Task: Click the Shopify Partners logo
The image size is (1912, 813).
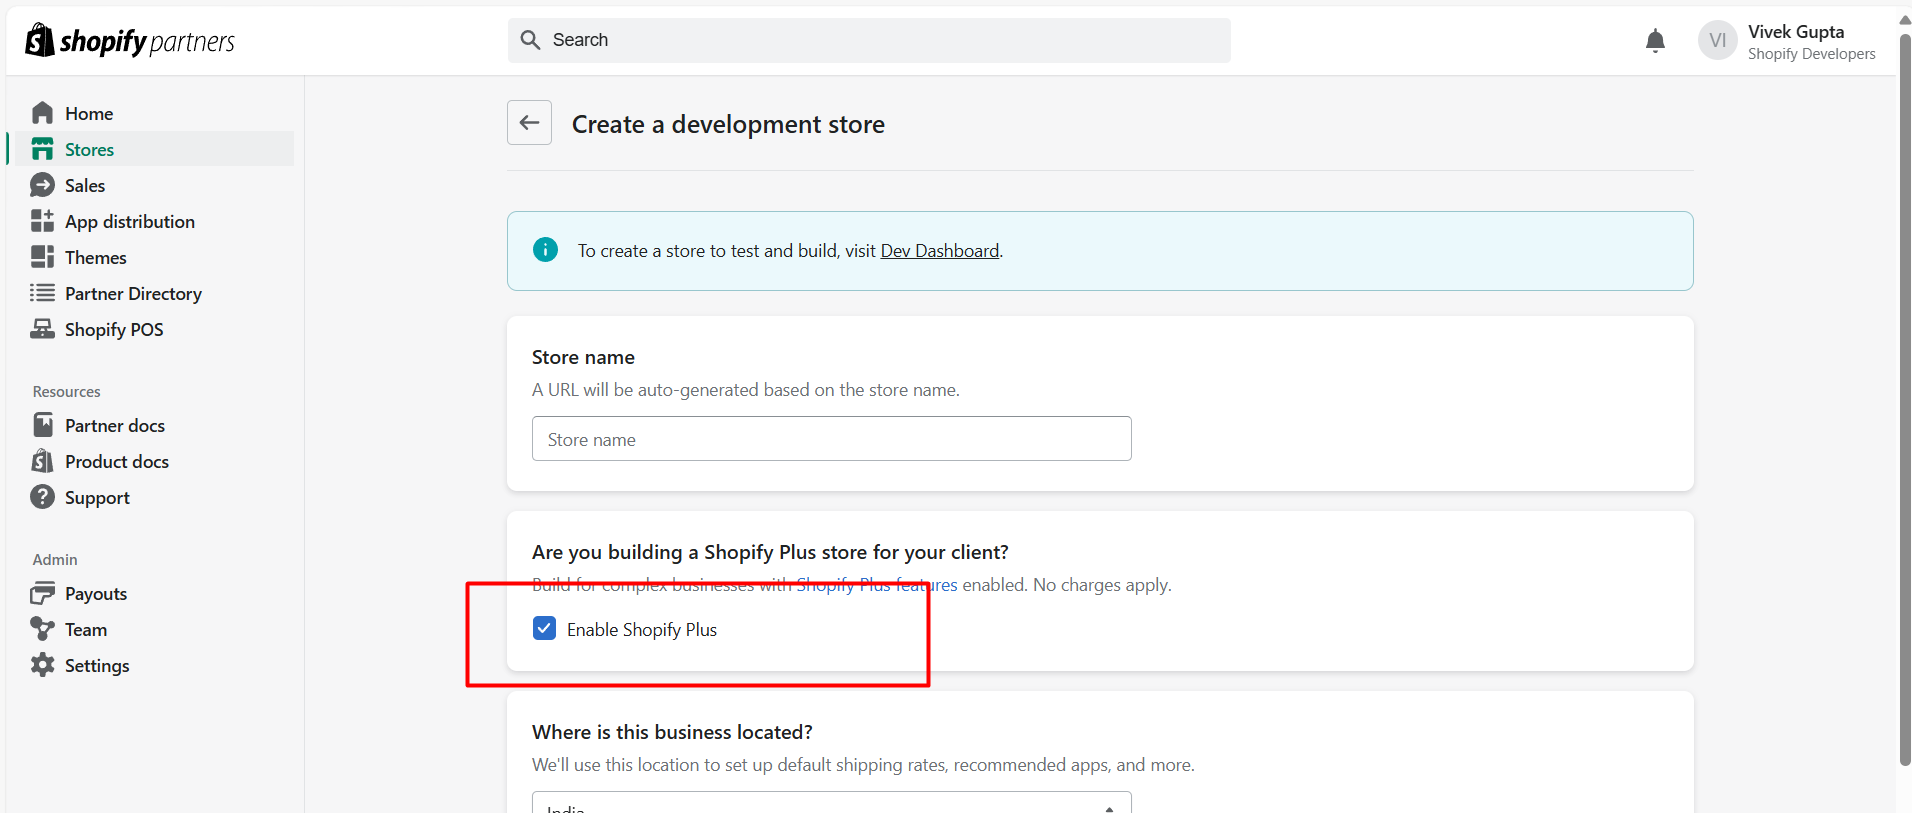Action: (130, 41)
